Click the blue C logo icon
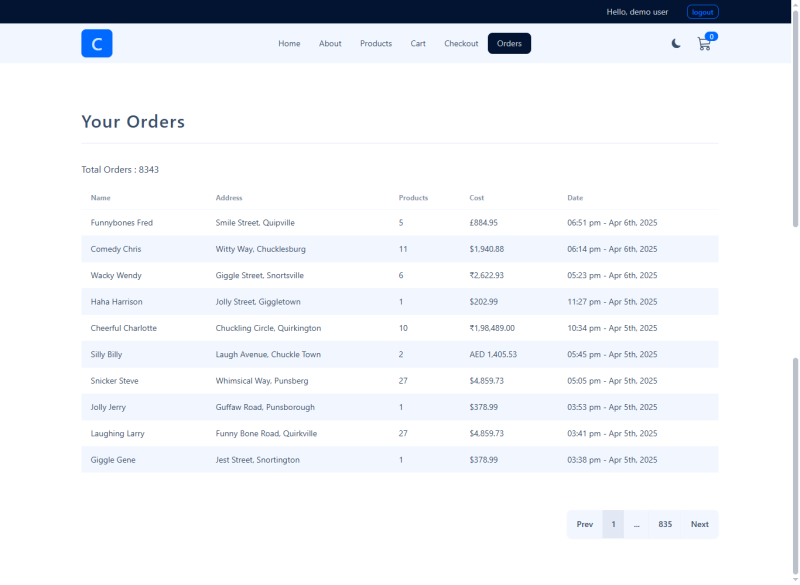This screenshot has width=800, height=585. point(97,43)
